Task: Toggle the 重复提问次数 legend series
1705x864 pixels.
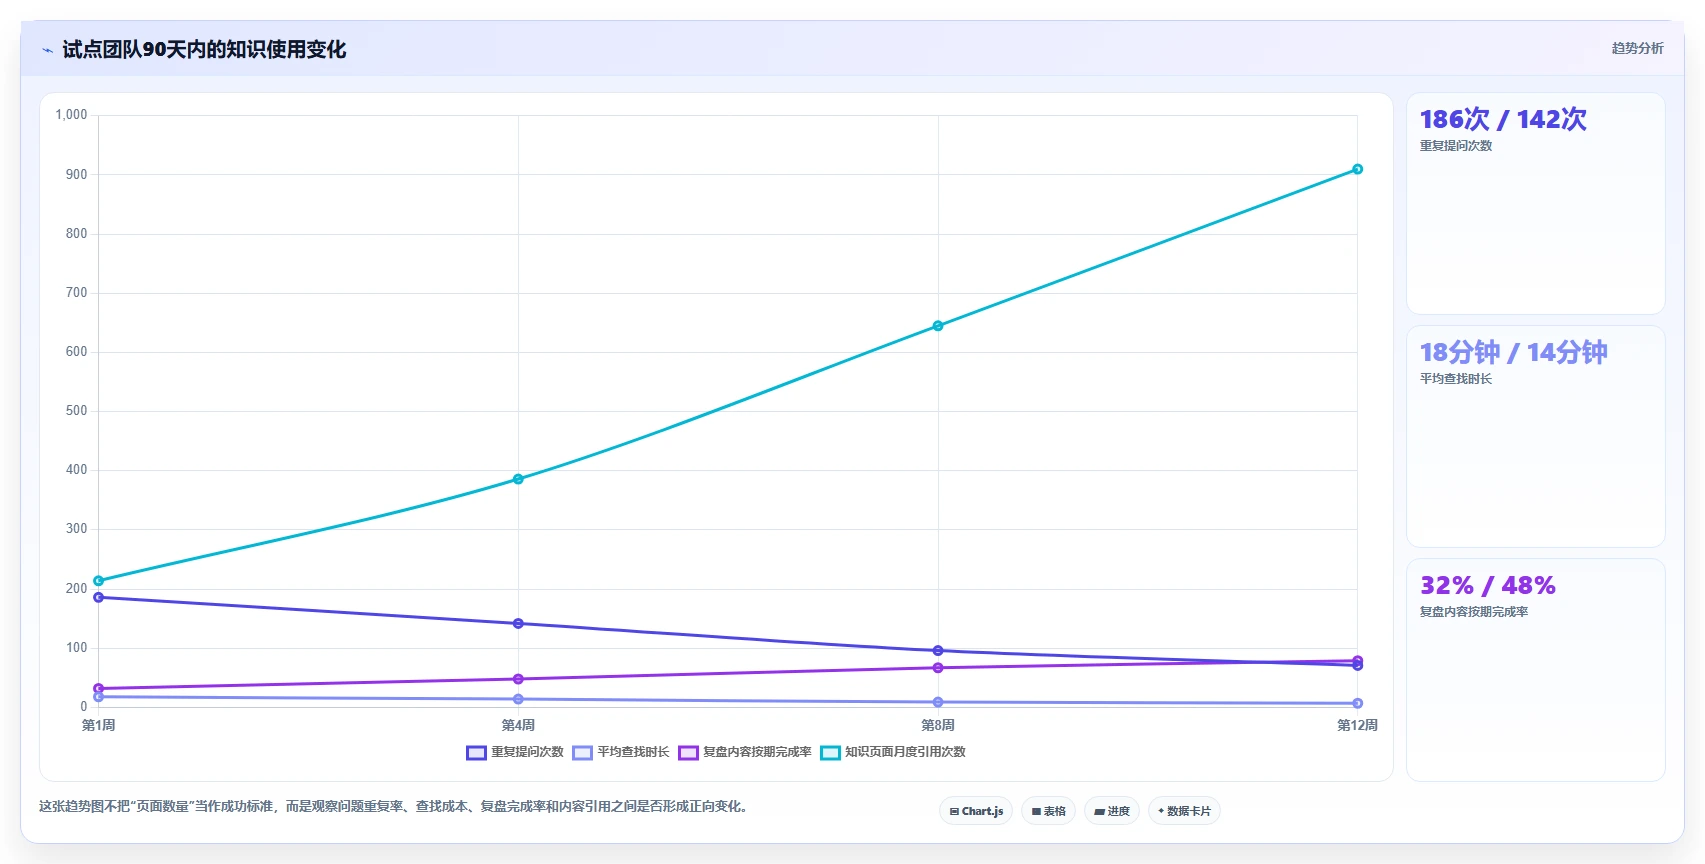Action: pyautogui.click(x=515, y=752)
